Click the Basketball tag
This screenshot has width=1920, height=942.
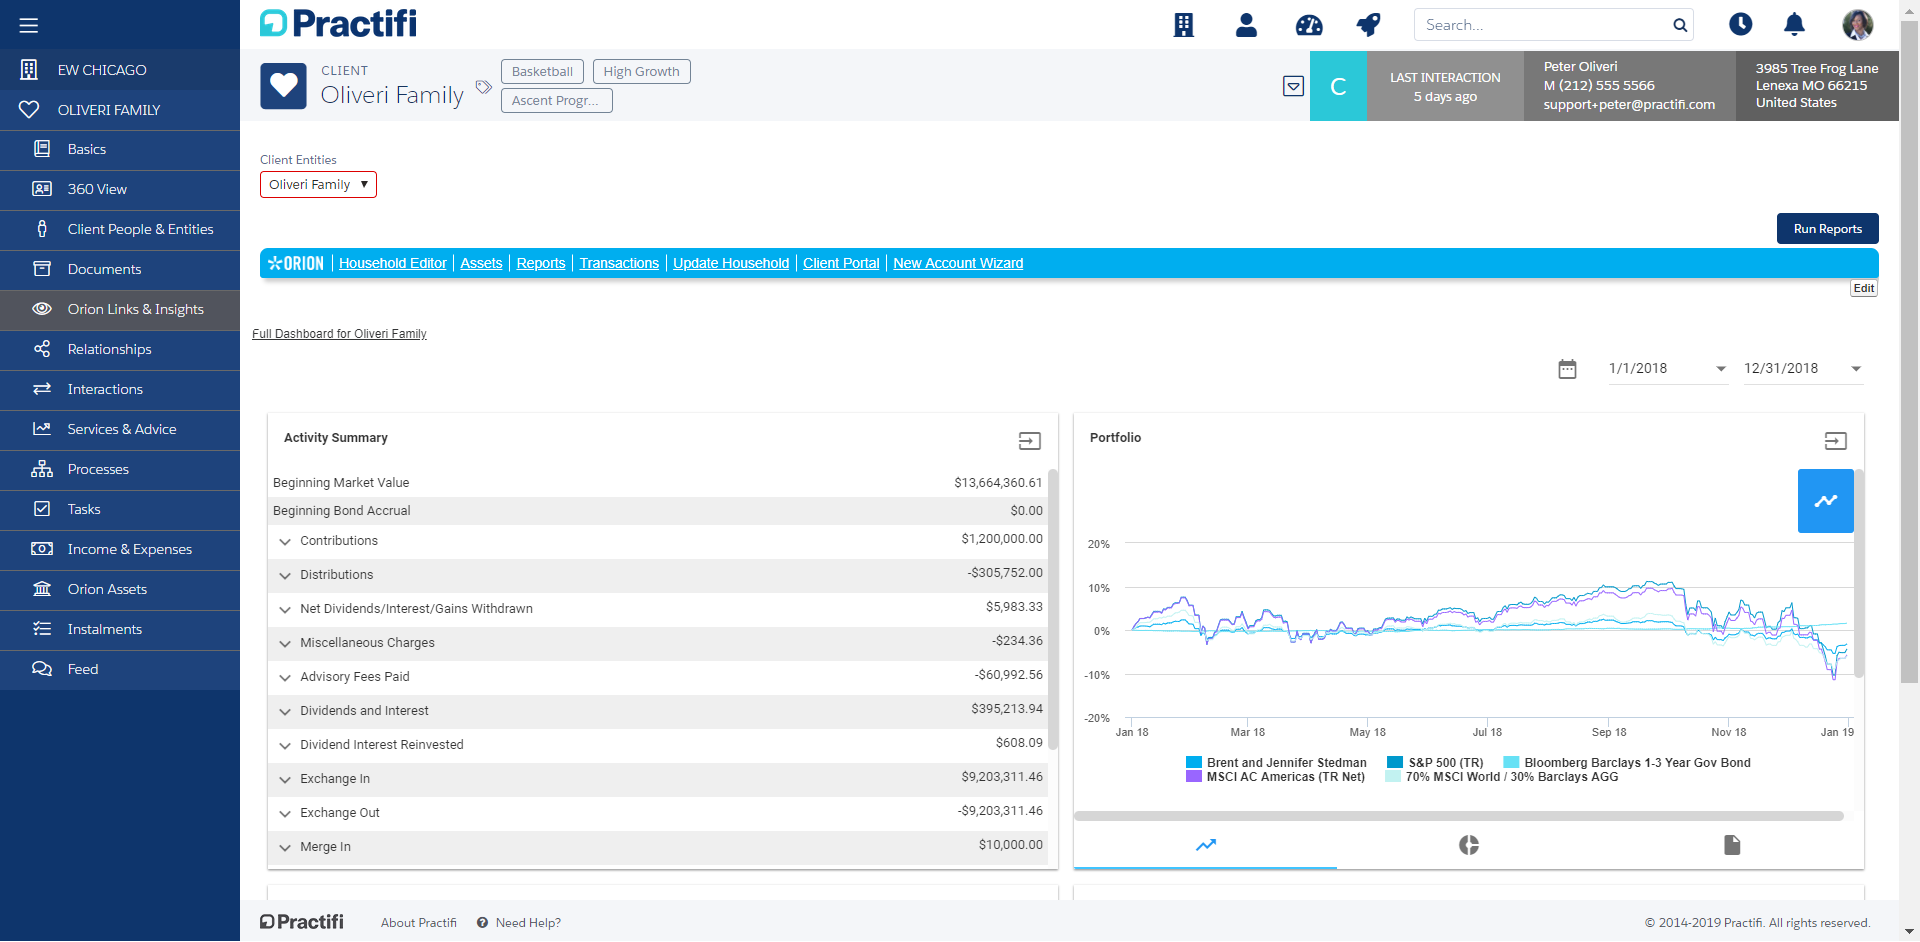point(542,72)
